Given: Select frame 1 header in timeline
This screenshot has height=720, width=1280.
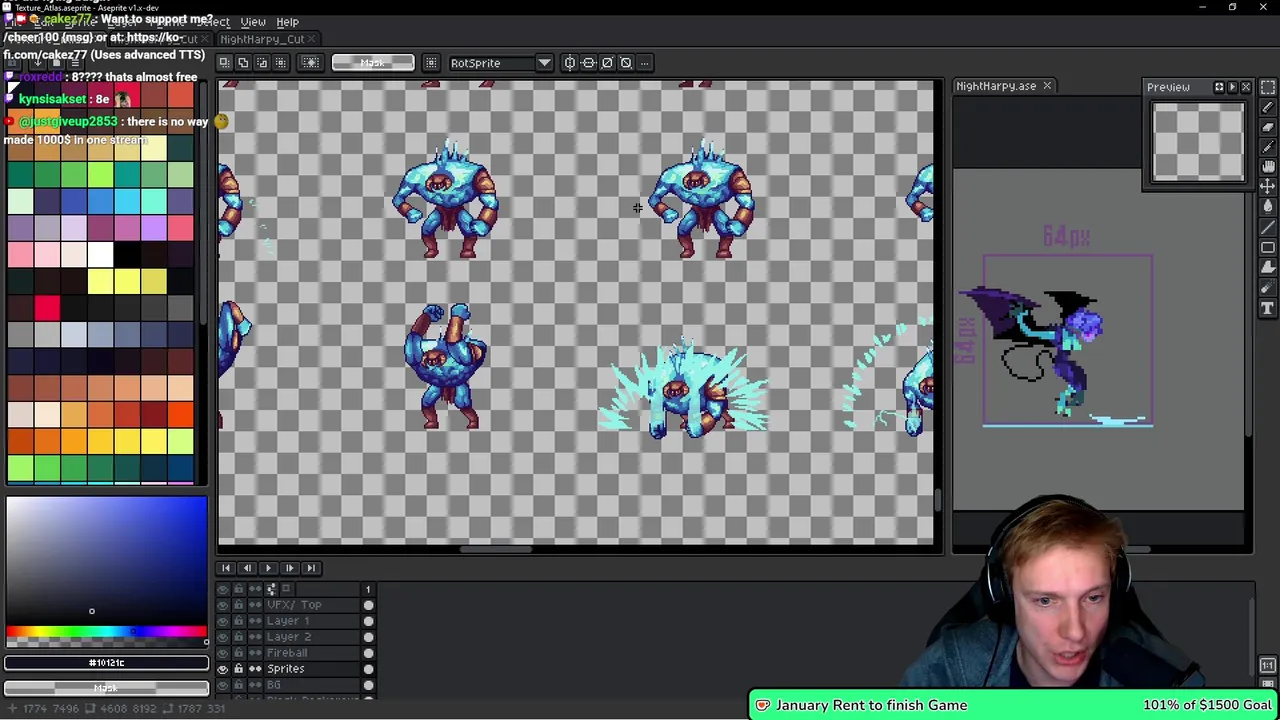Looking at the screenshot, I should [x=367, y=590].
